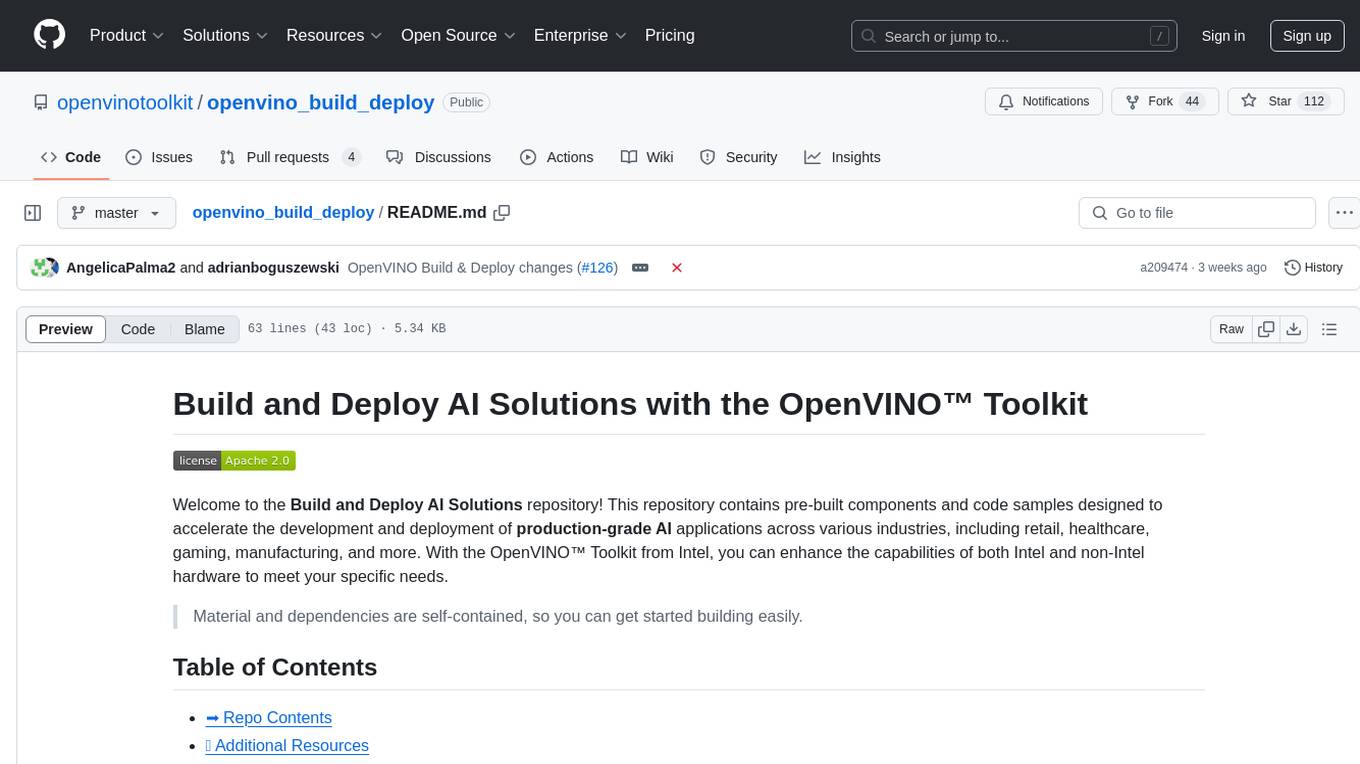The height and width of the screenshot is (764, 1360).
Task: Click the fork count 44
Action: [x=1192, y=102]
